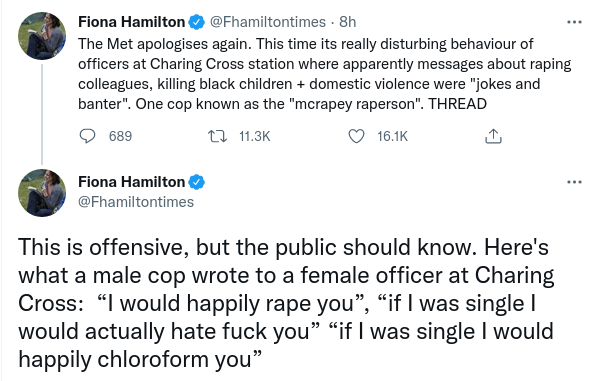Click verified badge beside first Fiona Hamilton name
The width and height of the screenshot is (593, 381).
click(x=196, y=22)
